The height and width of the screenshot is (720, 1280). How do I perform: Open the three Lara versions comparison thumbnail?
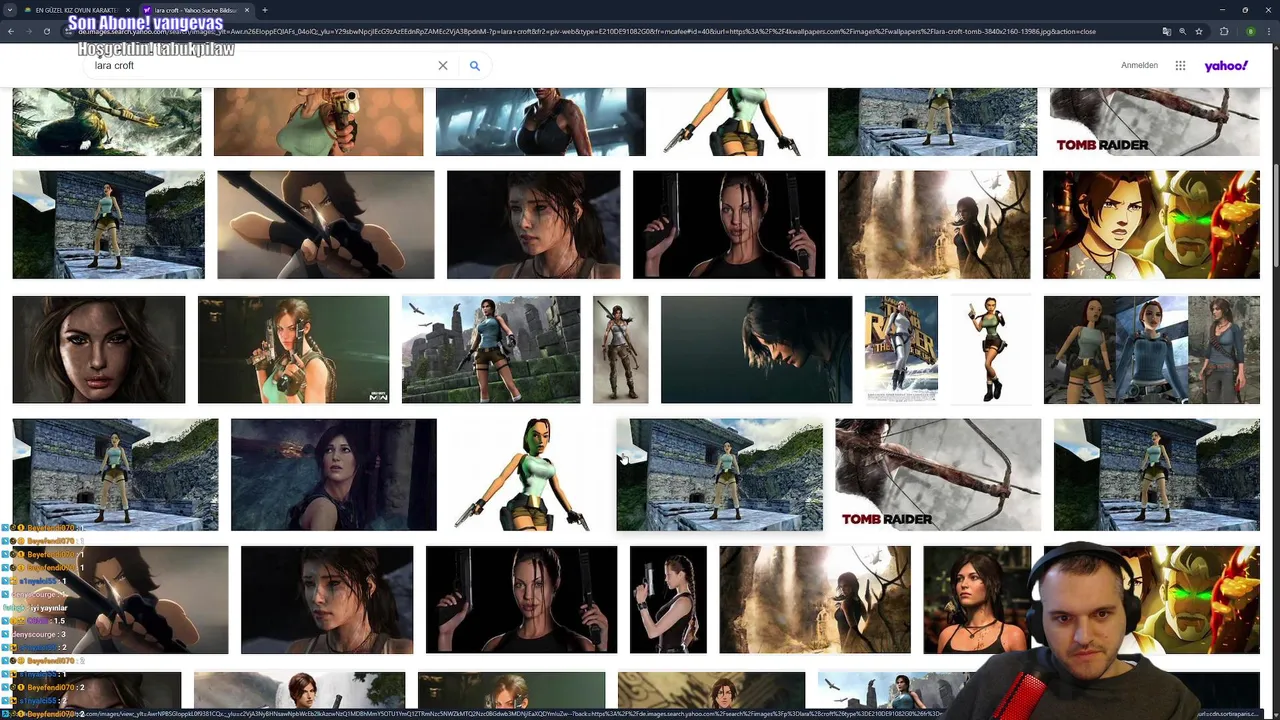point(1152,350)
